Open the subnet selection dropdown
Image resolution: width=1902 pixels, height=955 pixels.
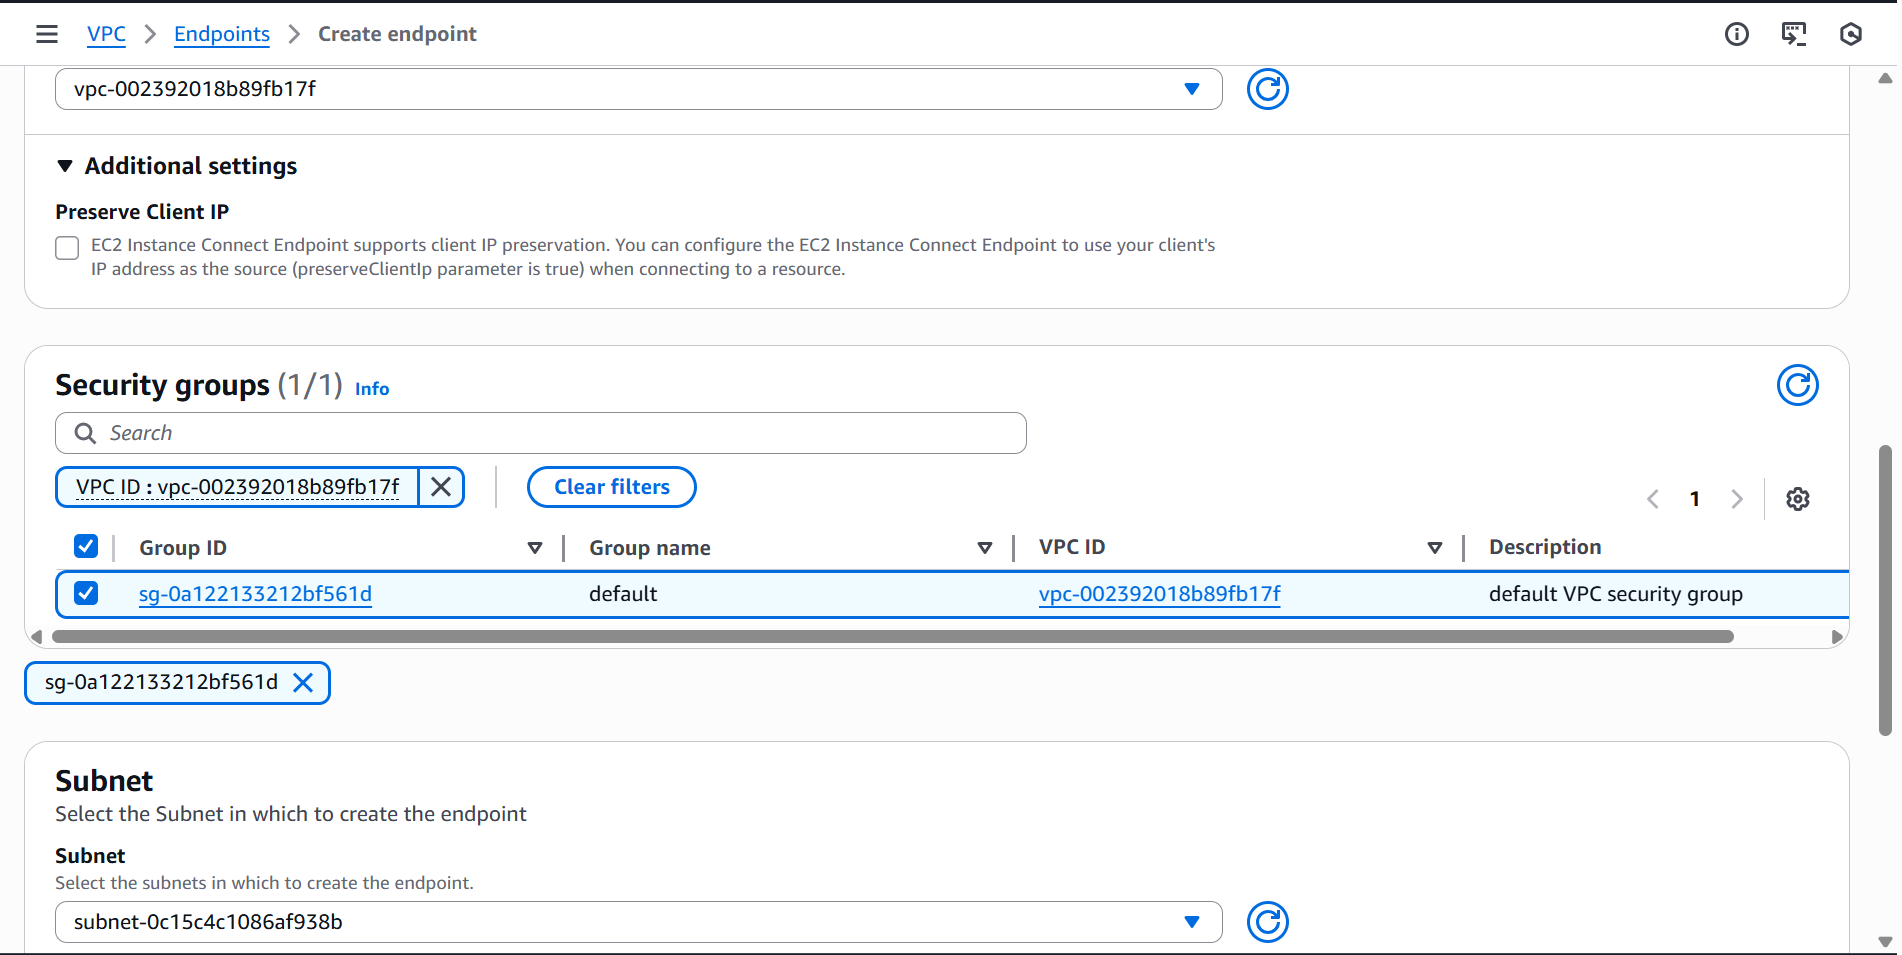click(638, 922)
